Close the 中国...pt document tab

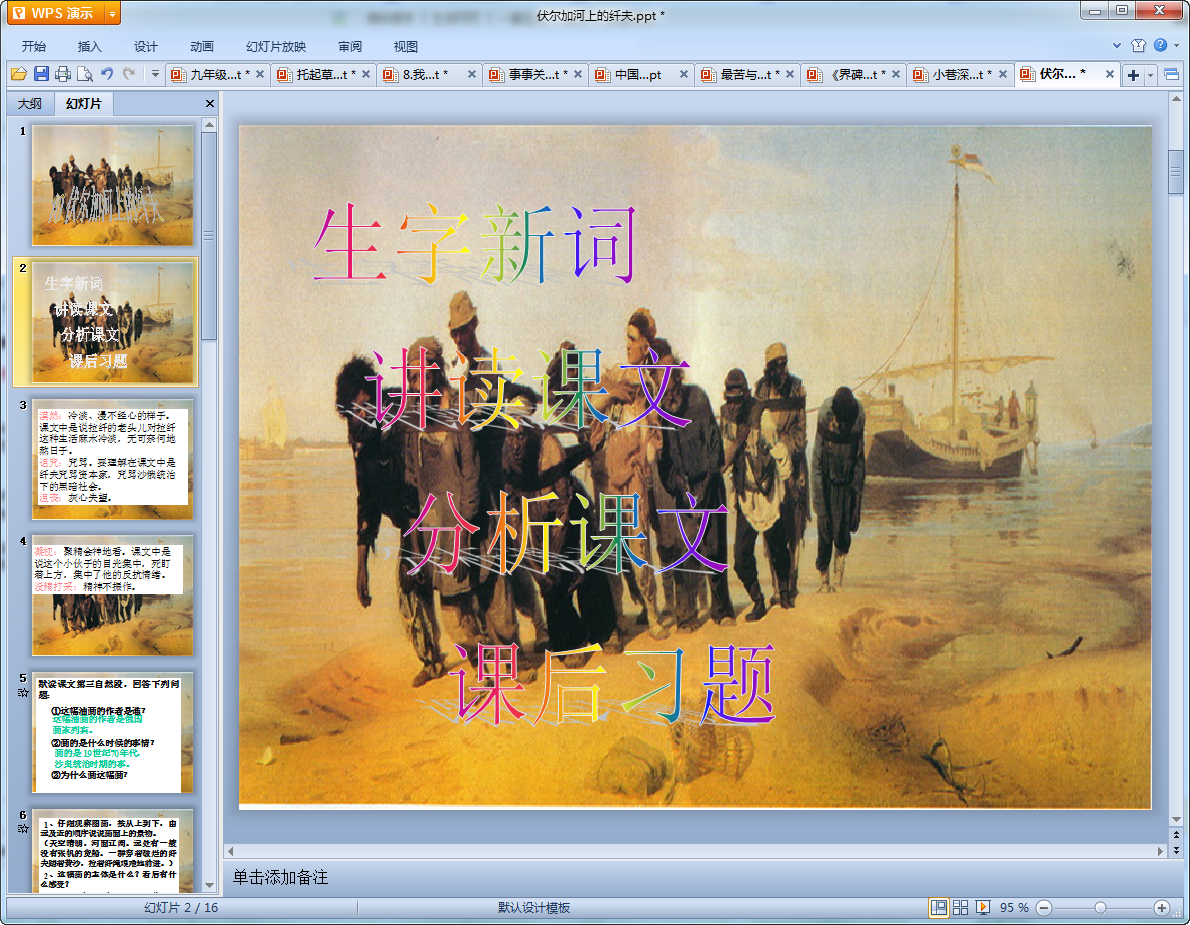coord(684,74)
